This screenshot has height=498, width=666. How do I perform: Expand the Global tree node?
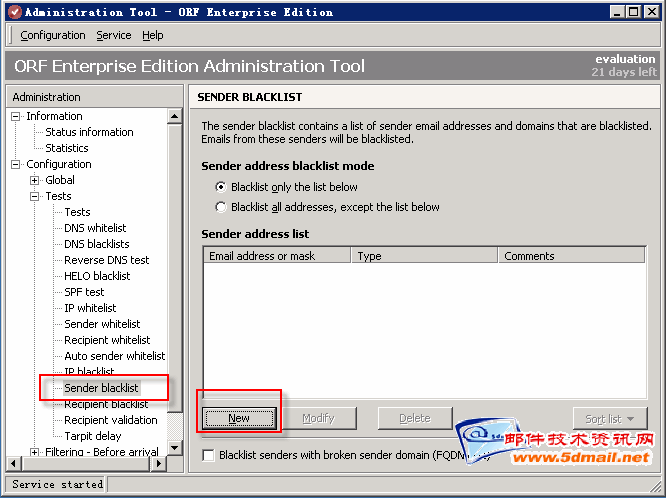click(x=35, y=180)
